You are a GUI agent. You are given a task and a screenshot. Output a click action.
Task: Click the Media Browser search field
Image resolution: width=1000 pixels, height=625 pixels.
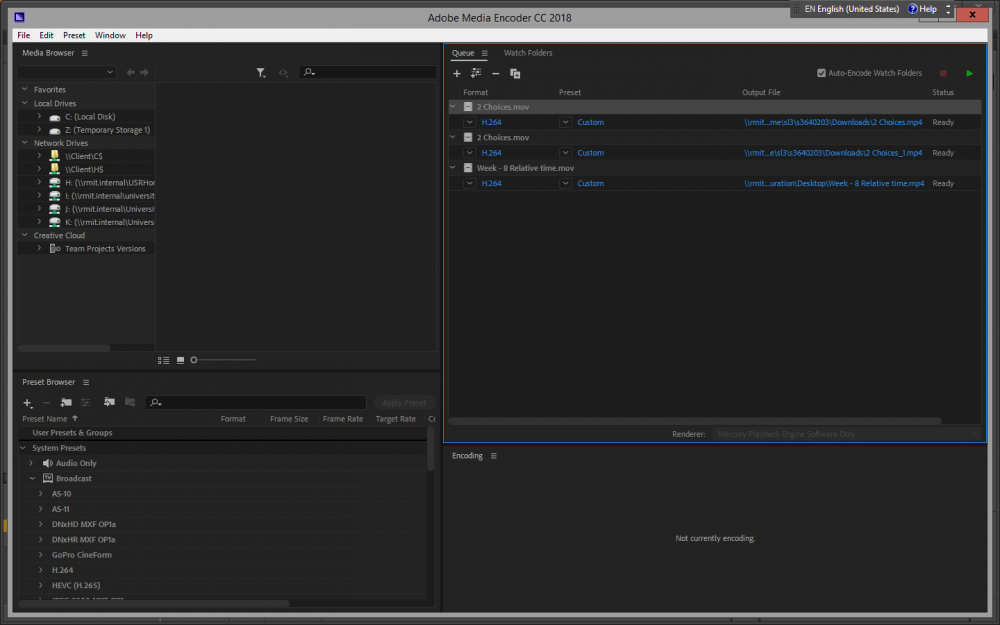click(369, 73)
